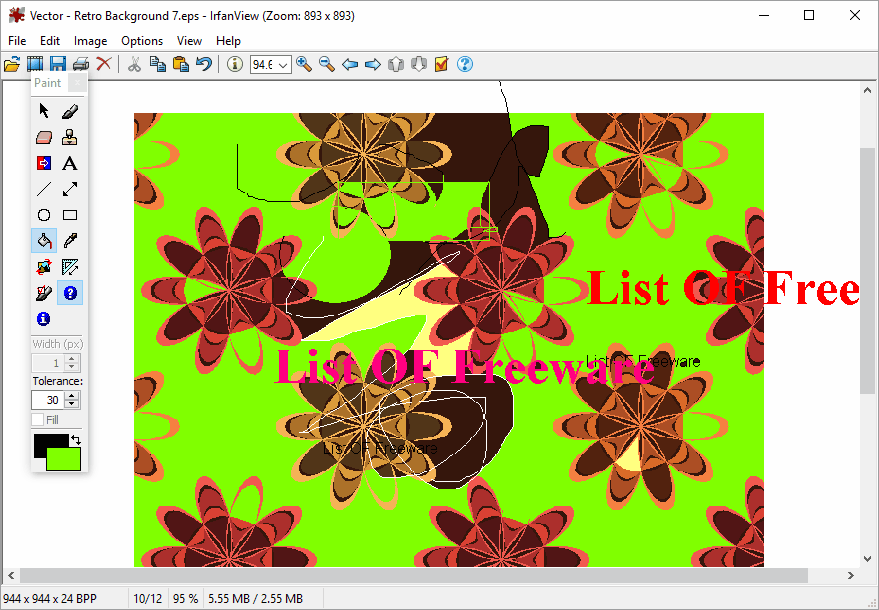Click the Zoom out magnifier icon
Image resolution: width=879 pixels, height=610 pixels.
click(x=327, y=64)
